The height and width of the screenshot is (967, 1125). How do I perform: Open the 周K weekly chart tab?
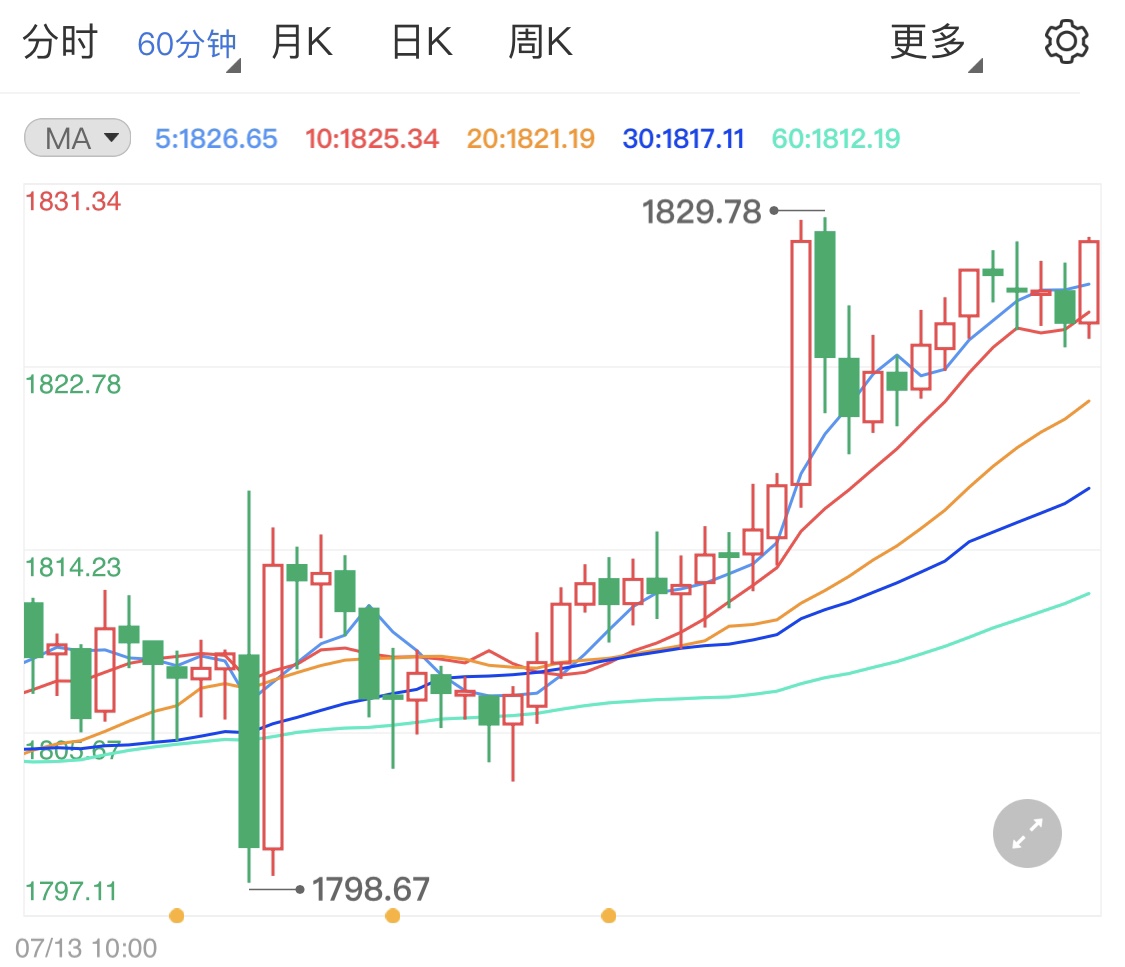[539, 40]
